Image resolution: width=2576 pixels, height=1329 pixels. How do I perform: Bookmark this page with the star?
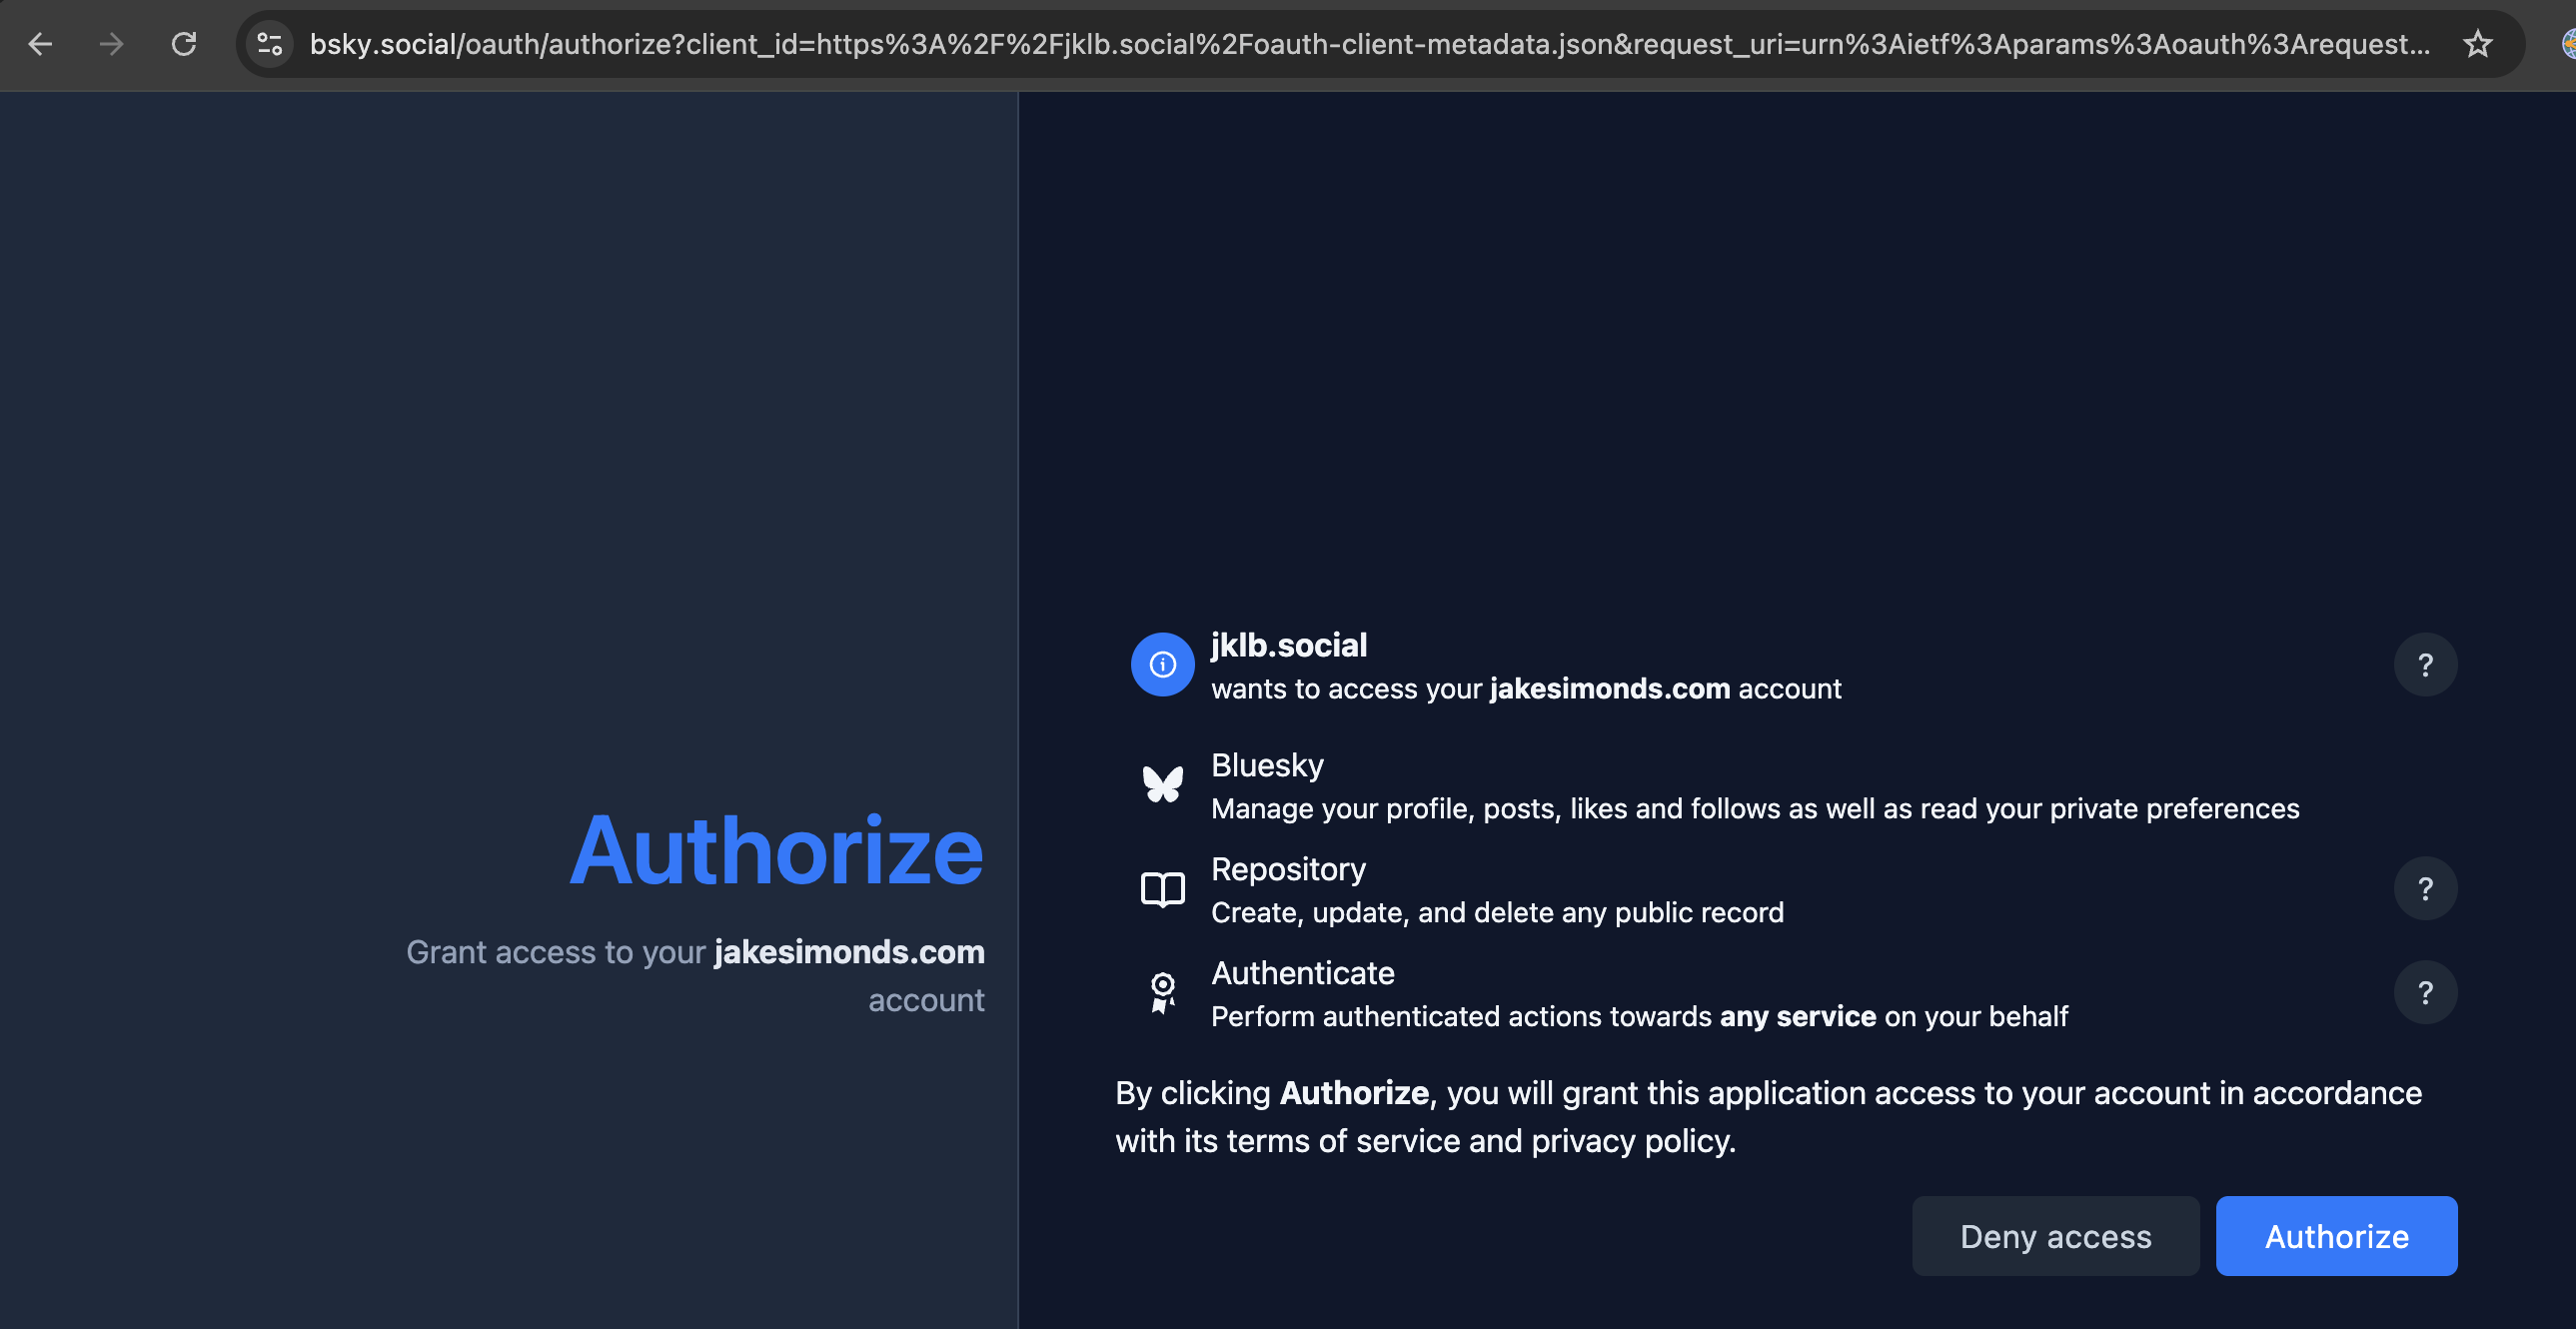pyautogui.click(x=2477, y=44)
